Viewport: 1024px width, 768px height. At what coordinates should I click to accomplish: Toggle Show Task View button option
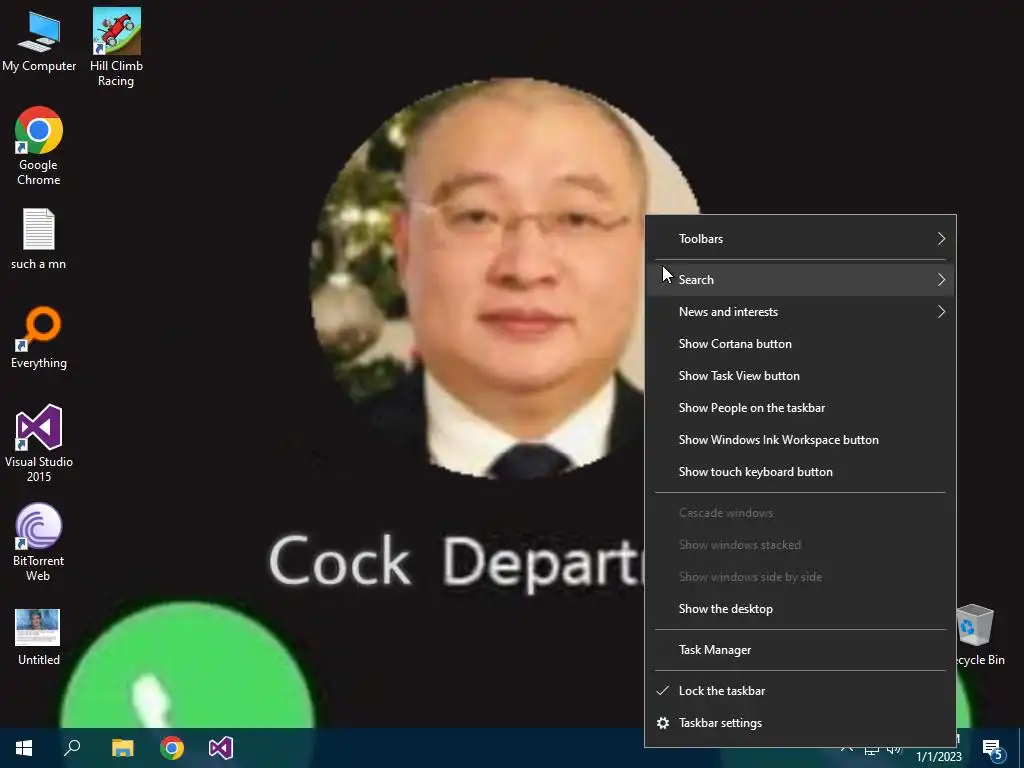800,376
